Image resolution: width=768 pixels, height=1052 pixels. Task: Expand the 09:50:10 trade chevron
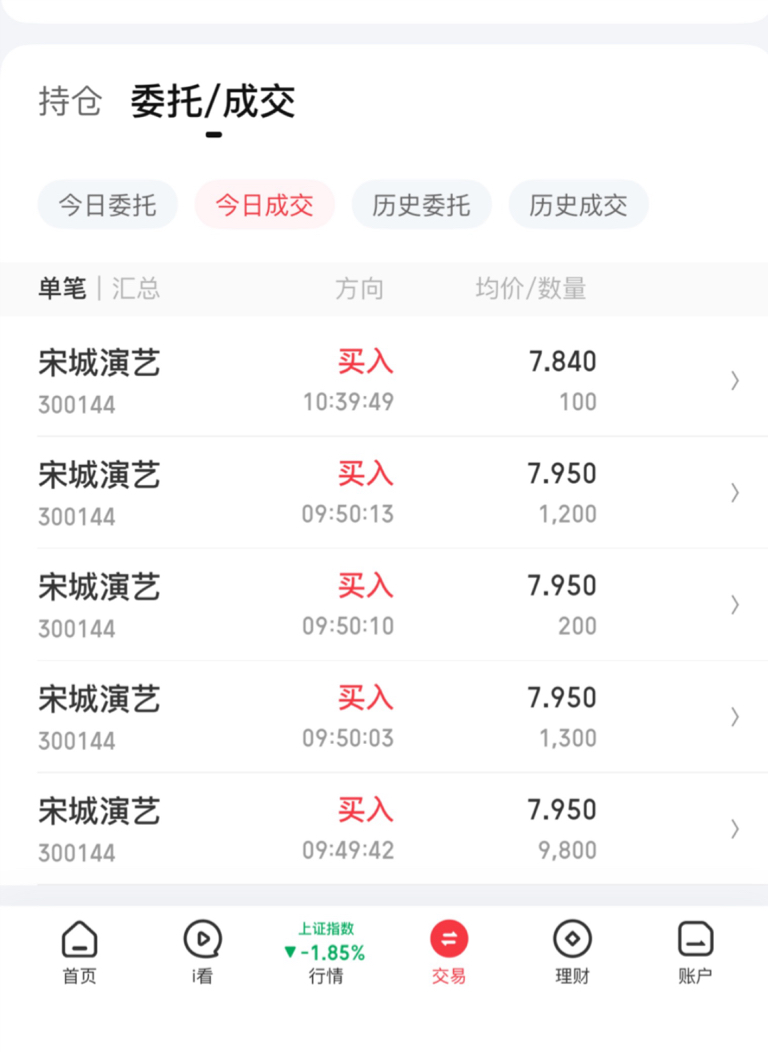[735, 604]
